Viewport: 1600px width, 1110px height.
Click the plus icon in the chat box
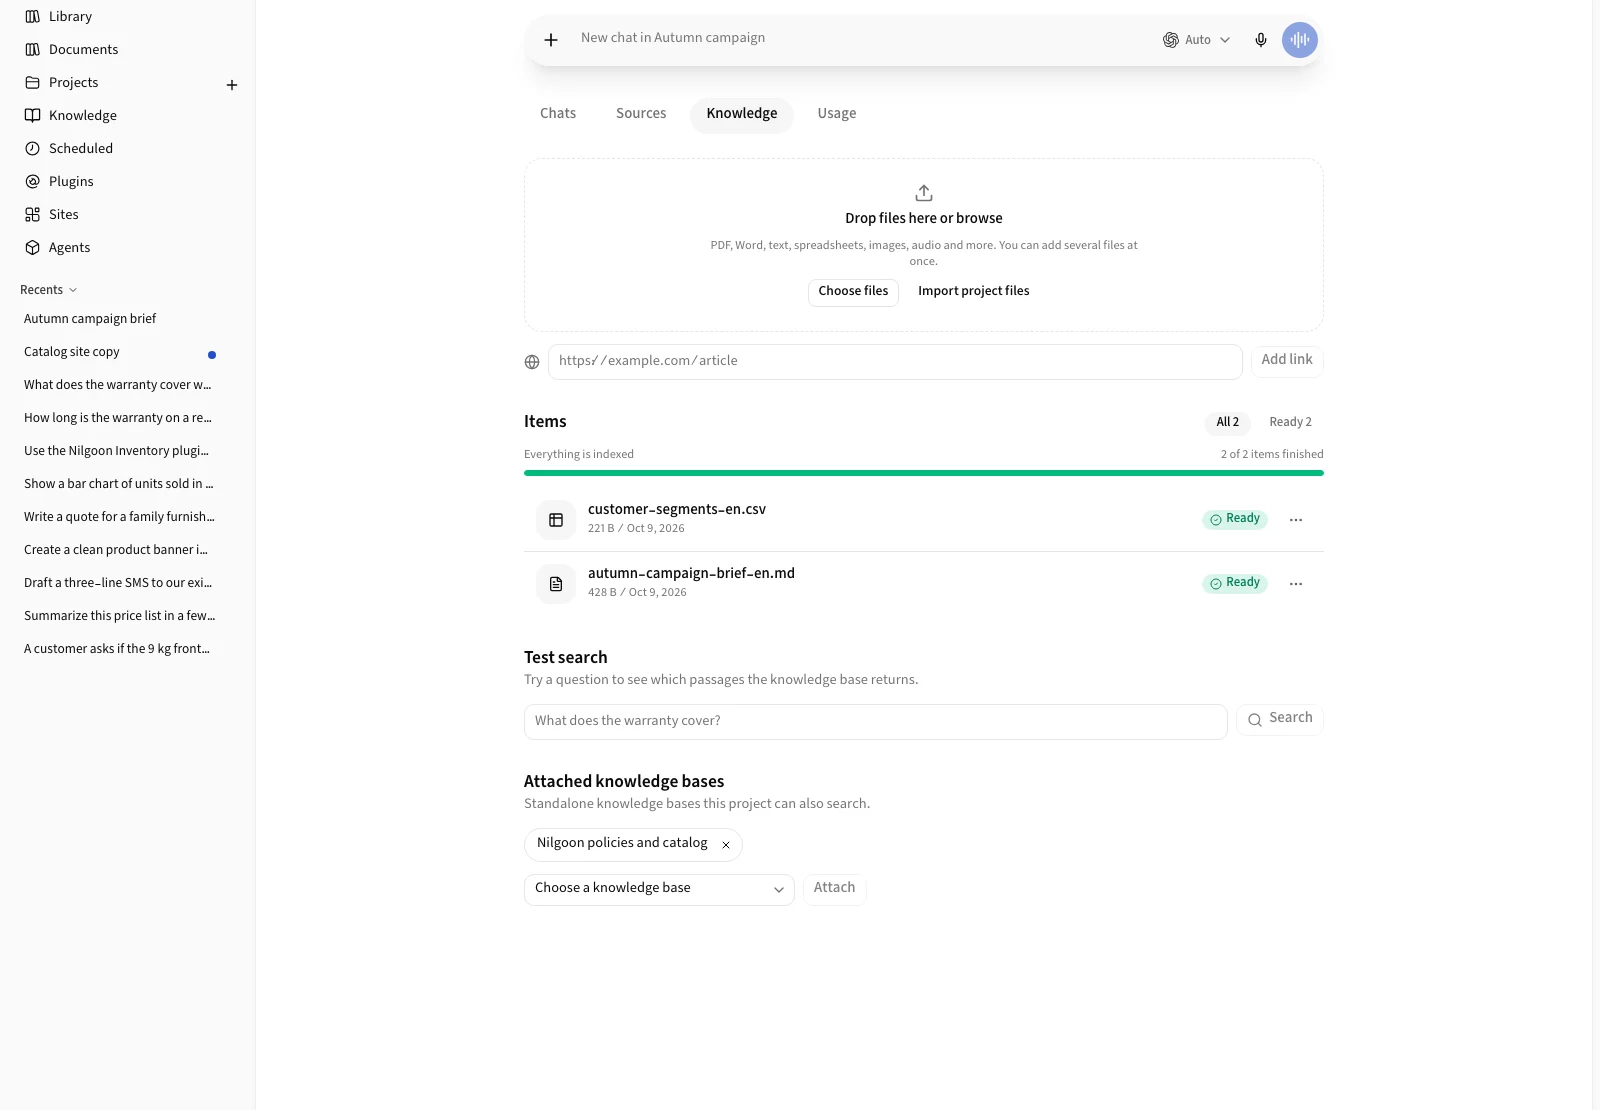[551, 40]
